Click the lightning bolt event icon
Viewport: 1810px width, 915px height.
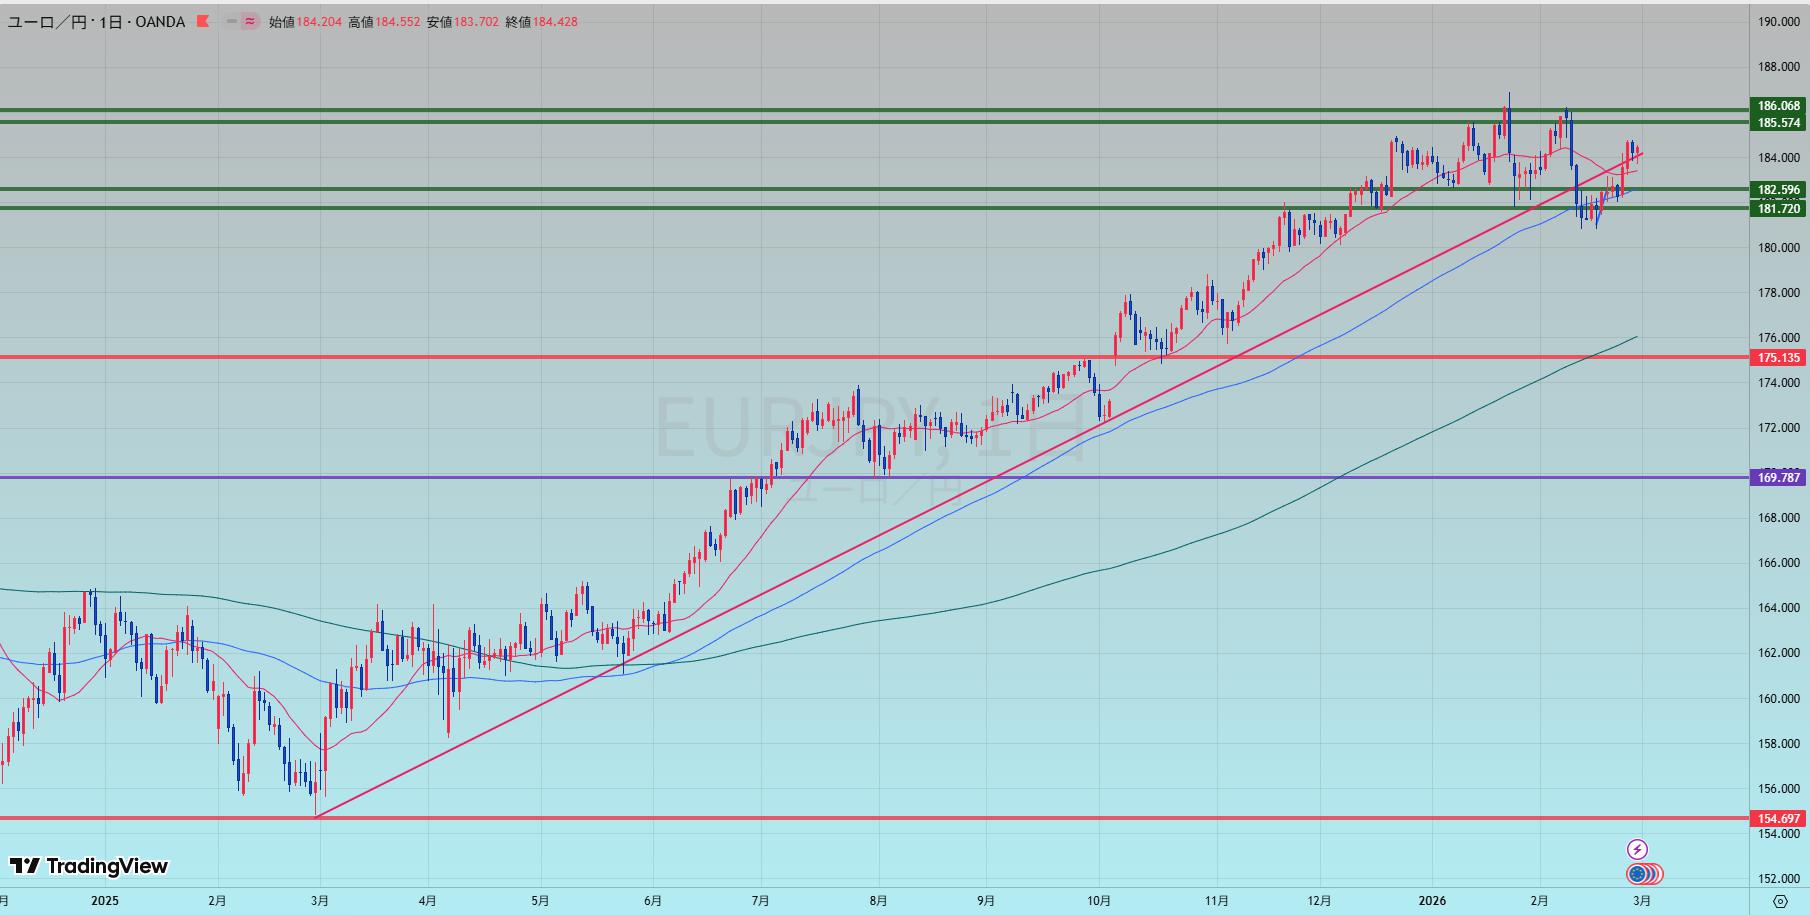point(1637,849)
